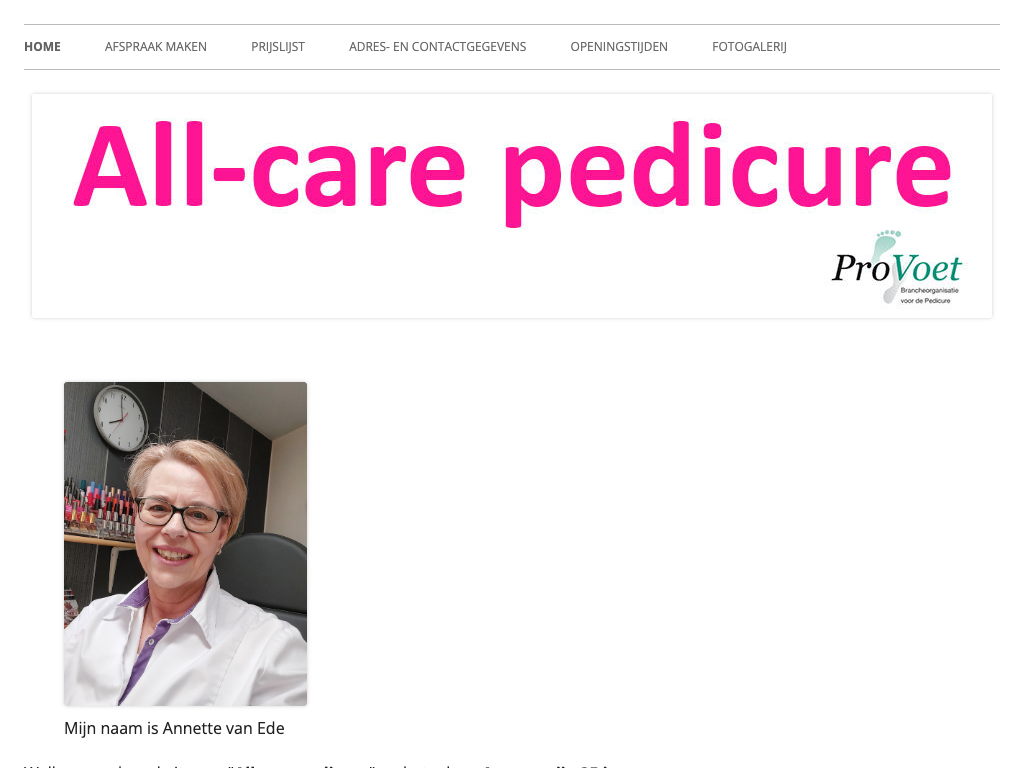
Task: Click the green 'Voet' logo text
Action: point(926,268)
